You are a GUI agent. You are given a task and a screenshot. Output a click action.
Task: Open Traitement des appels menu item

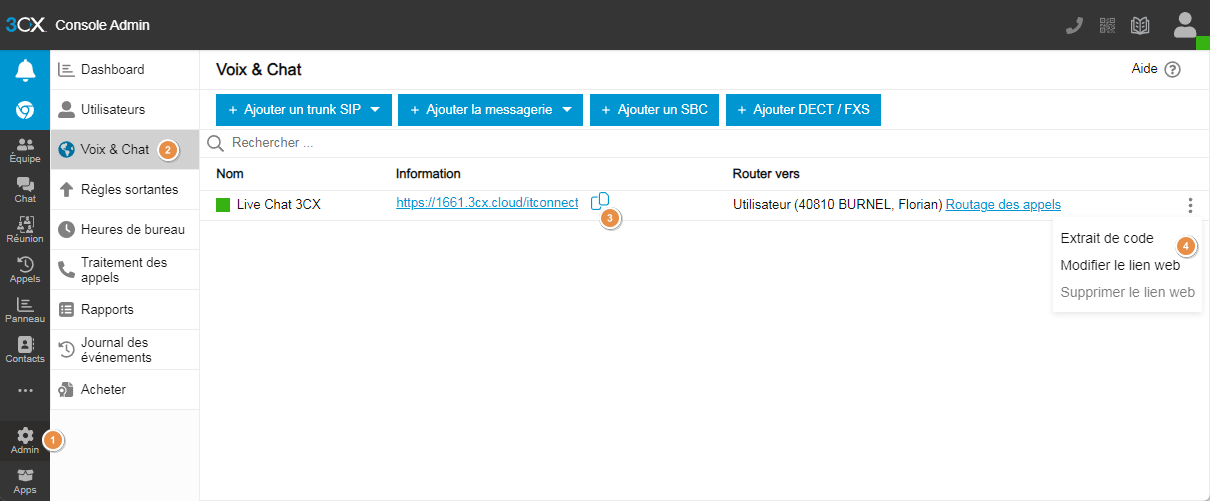tap(125, 269)
